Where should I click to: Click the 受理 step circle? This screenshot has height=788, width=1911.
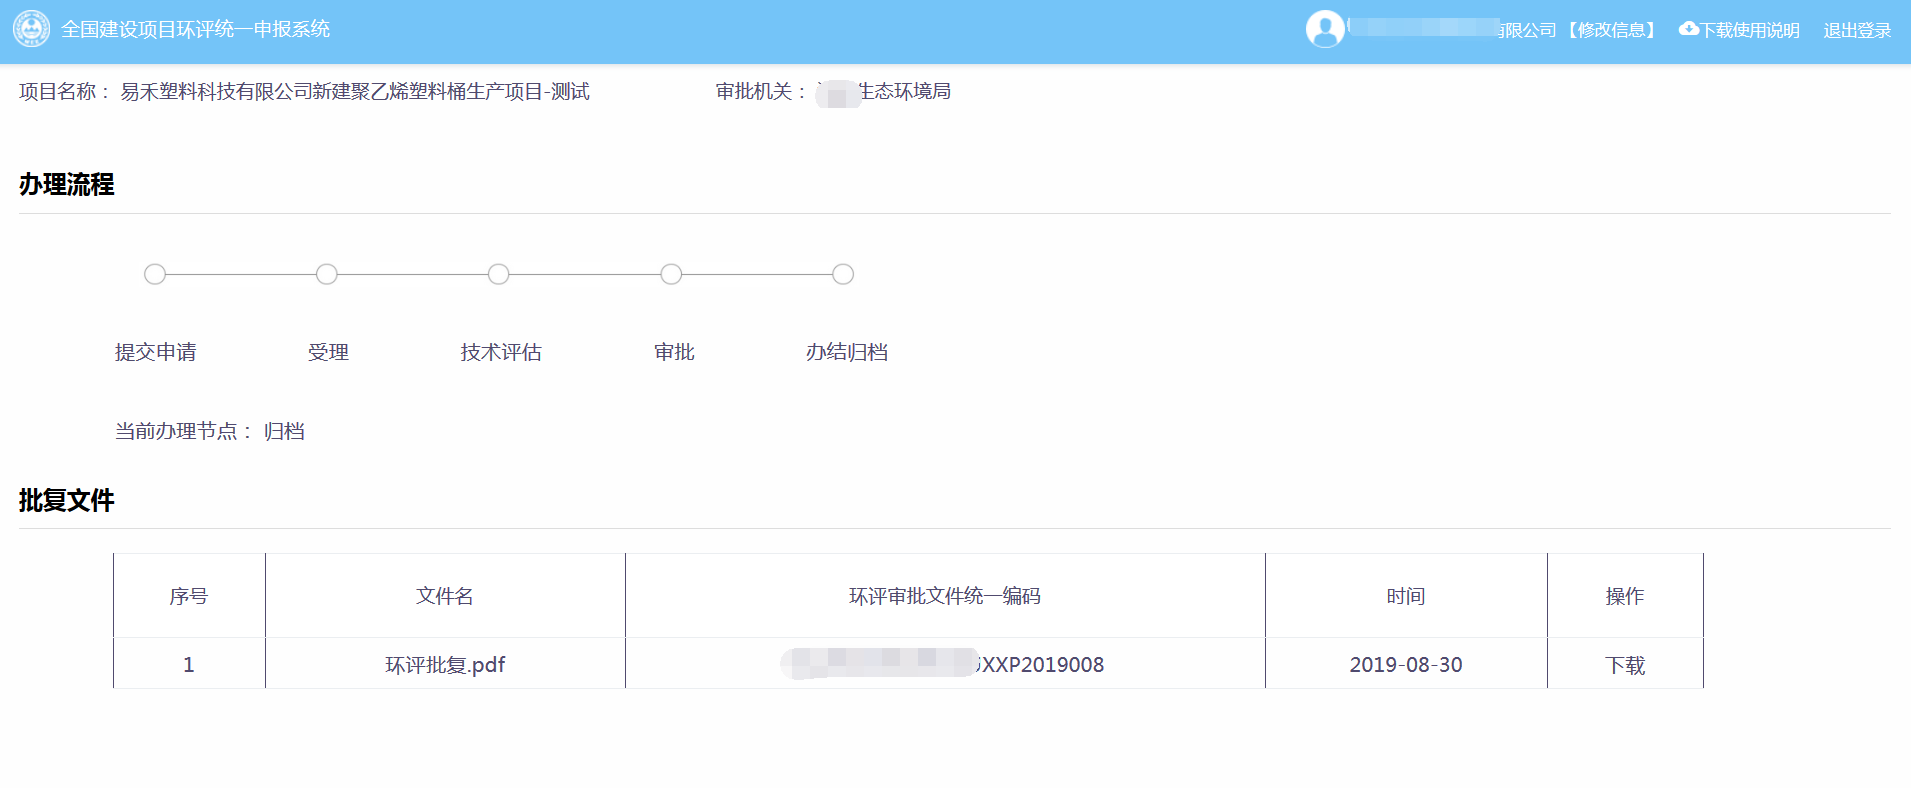(327, 274)
